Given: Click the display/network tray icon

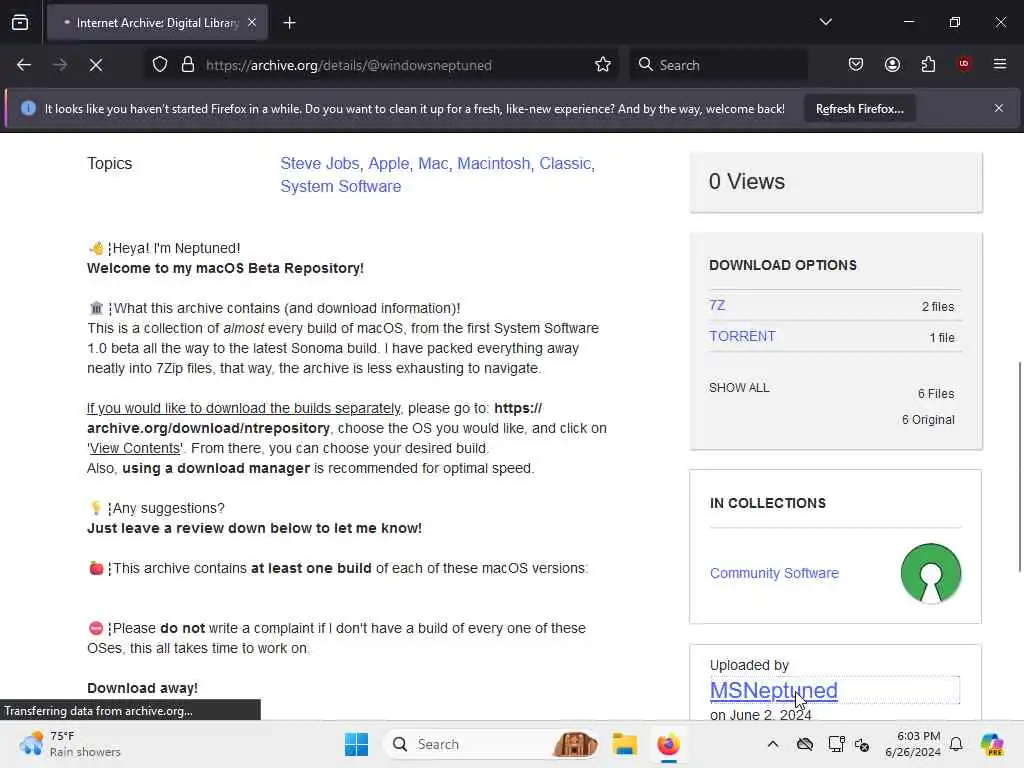Looking at the screenshot, I should coord(836,744).
